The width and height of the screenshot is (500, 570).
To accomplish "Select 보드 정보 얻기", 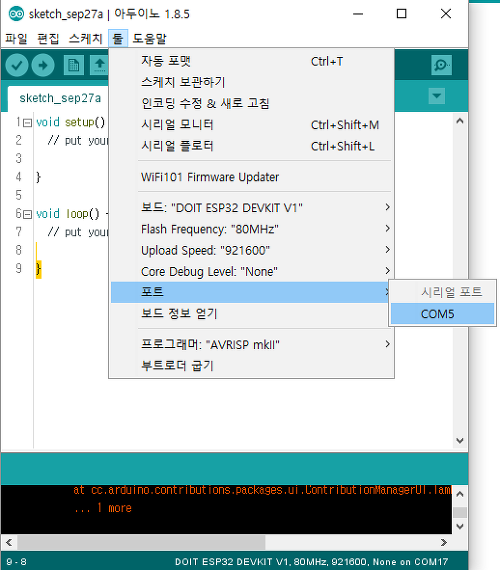I will click(252, 313).
